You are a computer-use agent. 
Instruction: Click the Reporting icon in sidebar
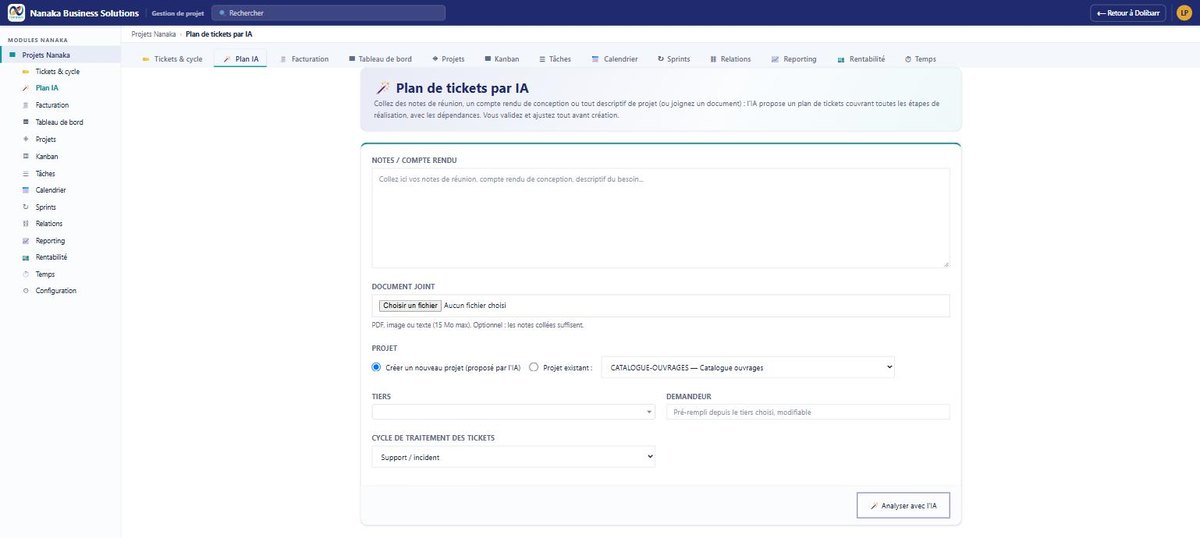tap(26, 241)
